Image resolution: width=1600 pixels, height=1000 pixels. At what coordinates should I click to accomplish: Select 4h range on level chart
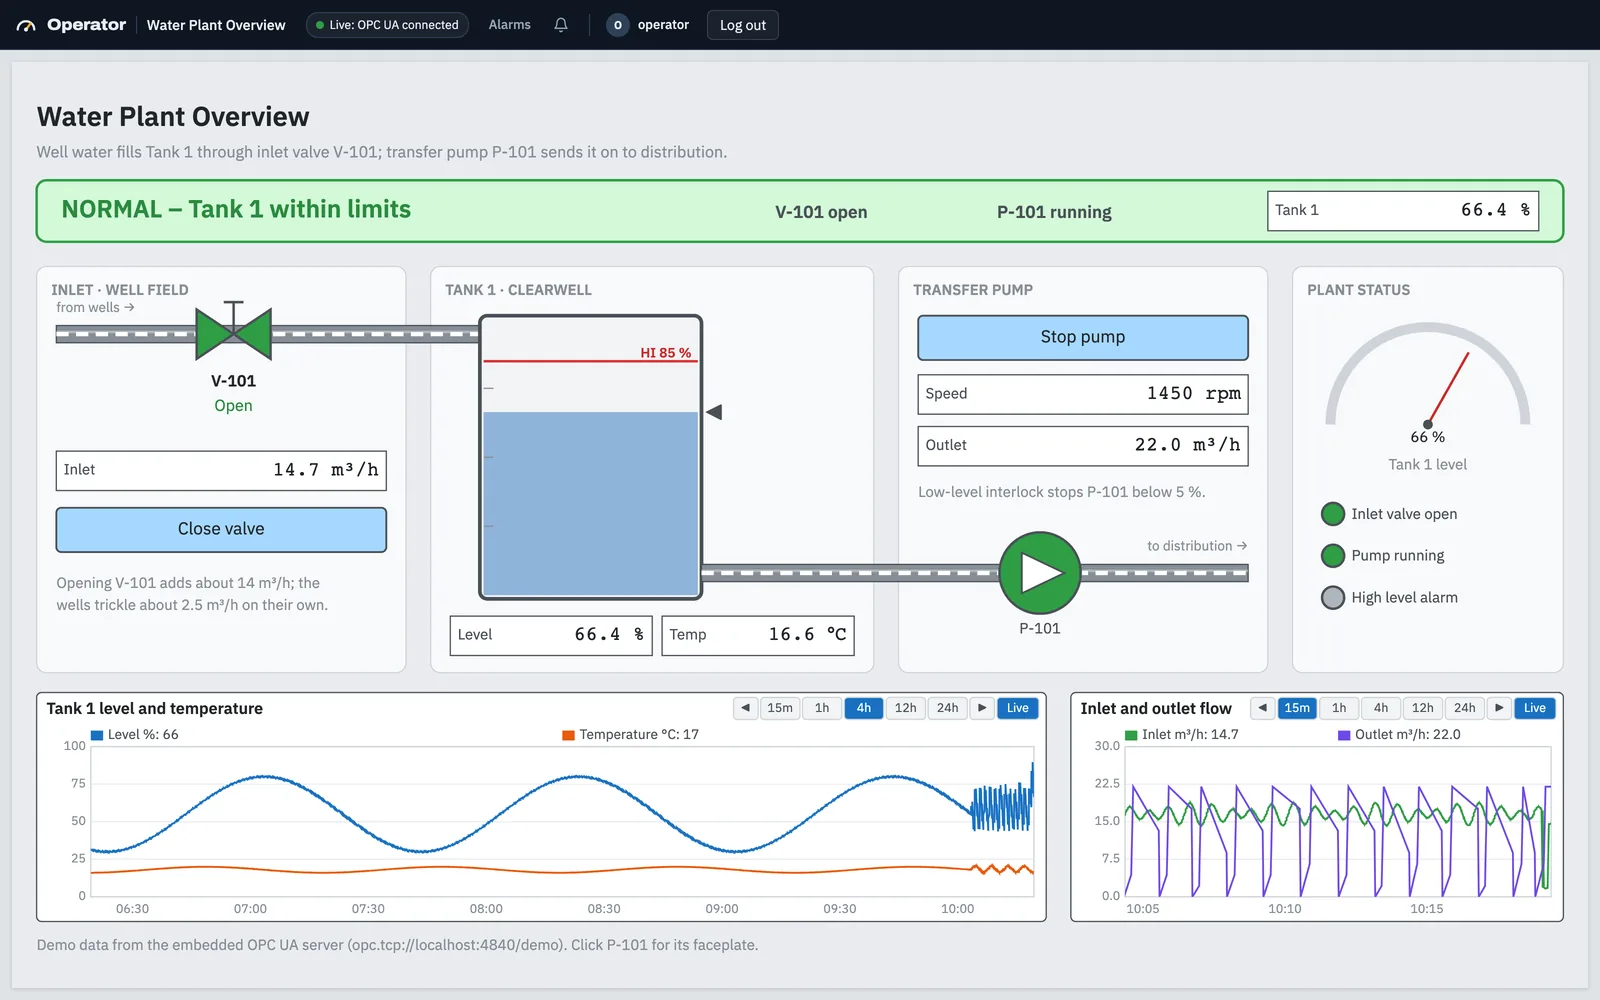[864, 708]
